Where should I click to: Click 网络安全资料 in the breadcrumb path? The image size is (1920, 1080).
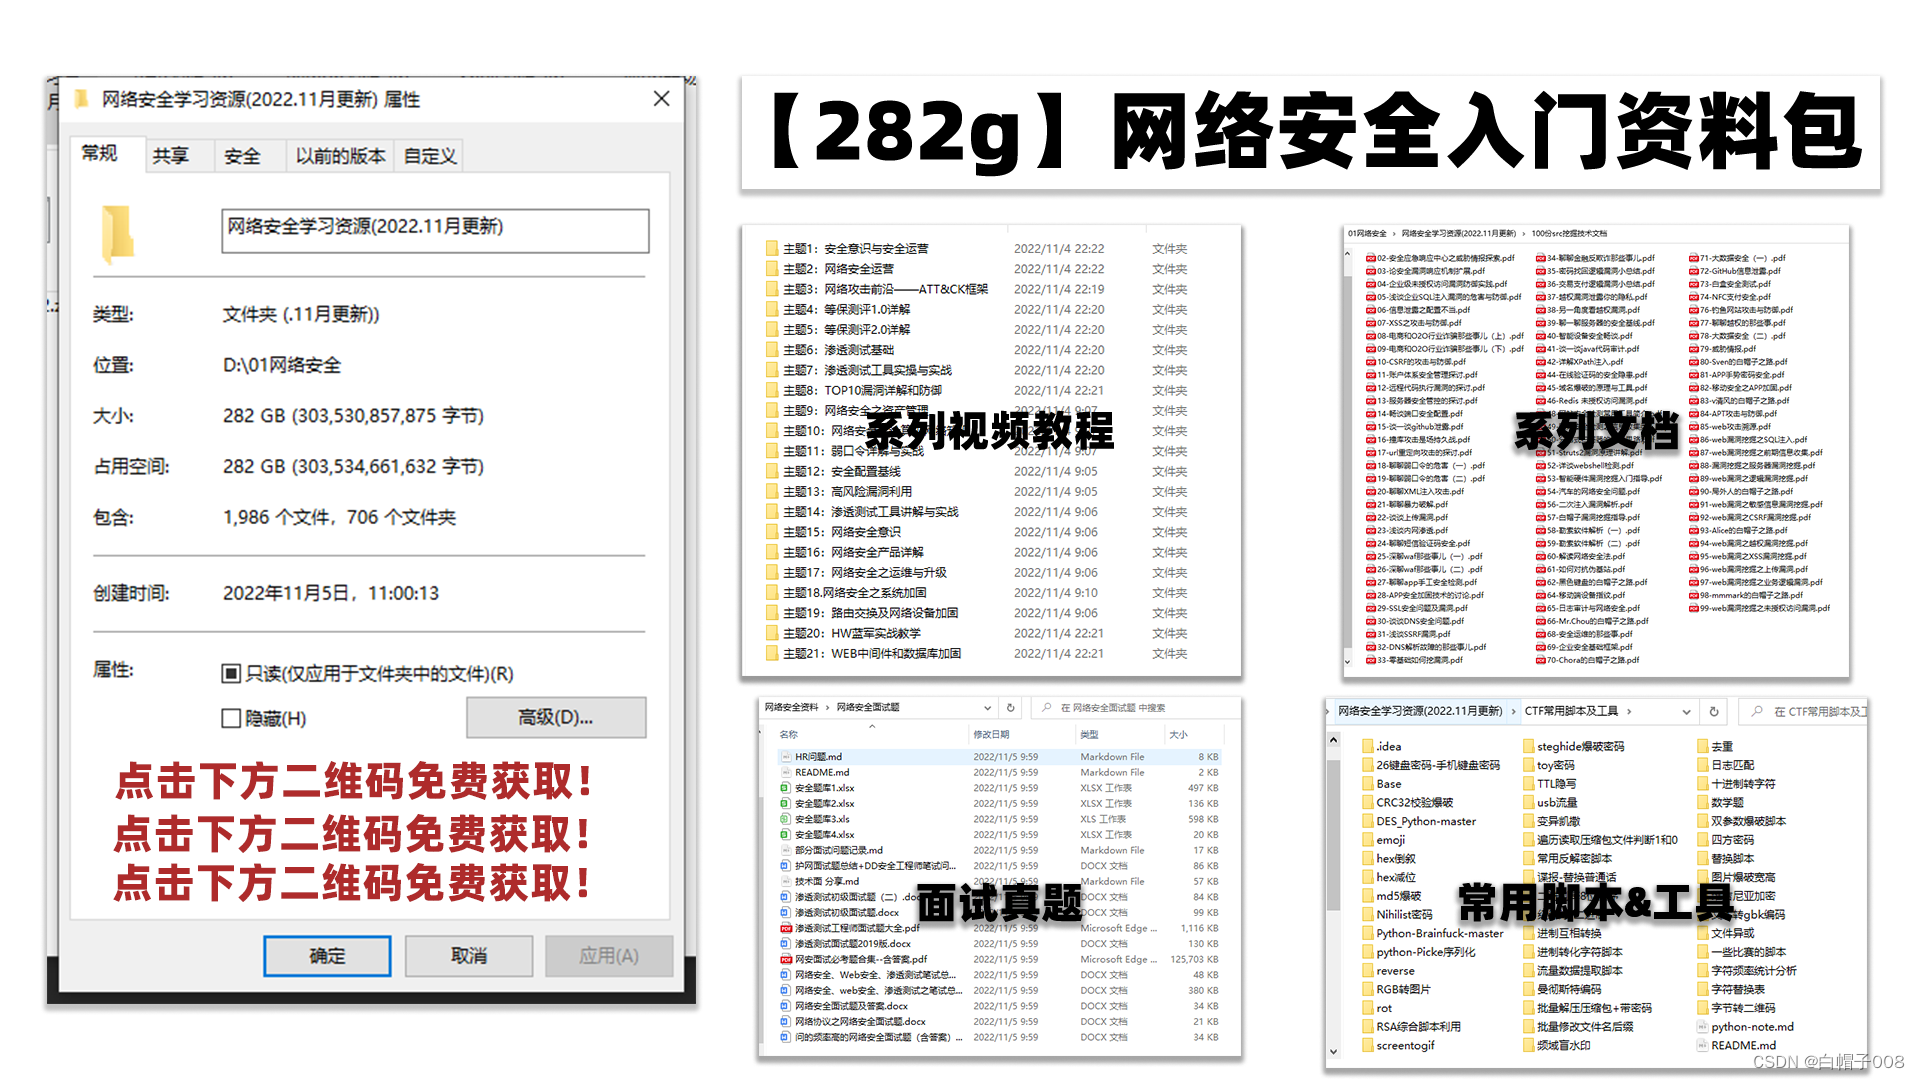[791, 707]
